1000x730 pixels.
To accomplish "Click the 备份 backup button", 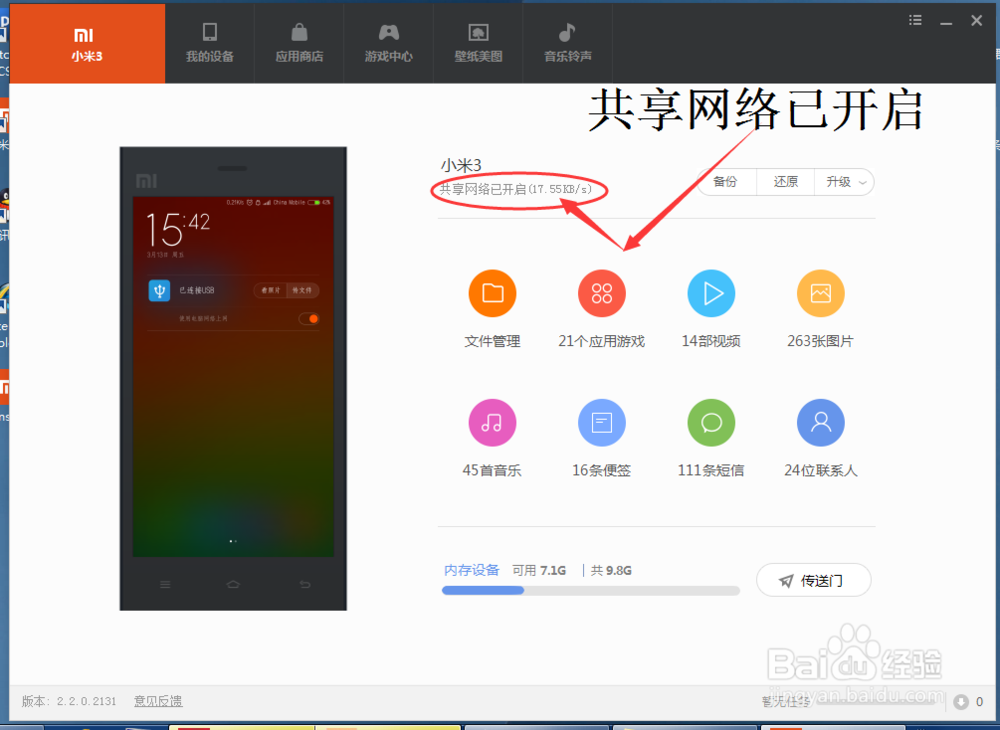I will [x=725, y=182].
